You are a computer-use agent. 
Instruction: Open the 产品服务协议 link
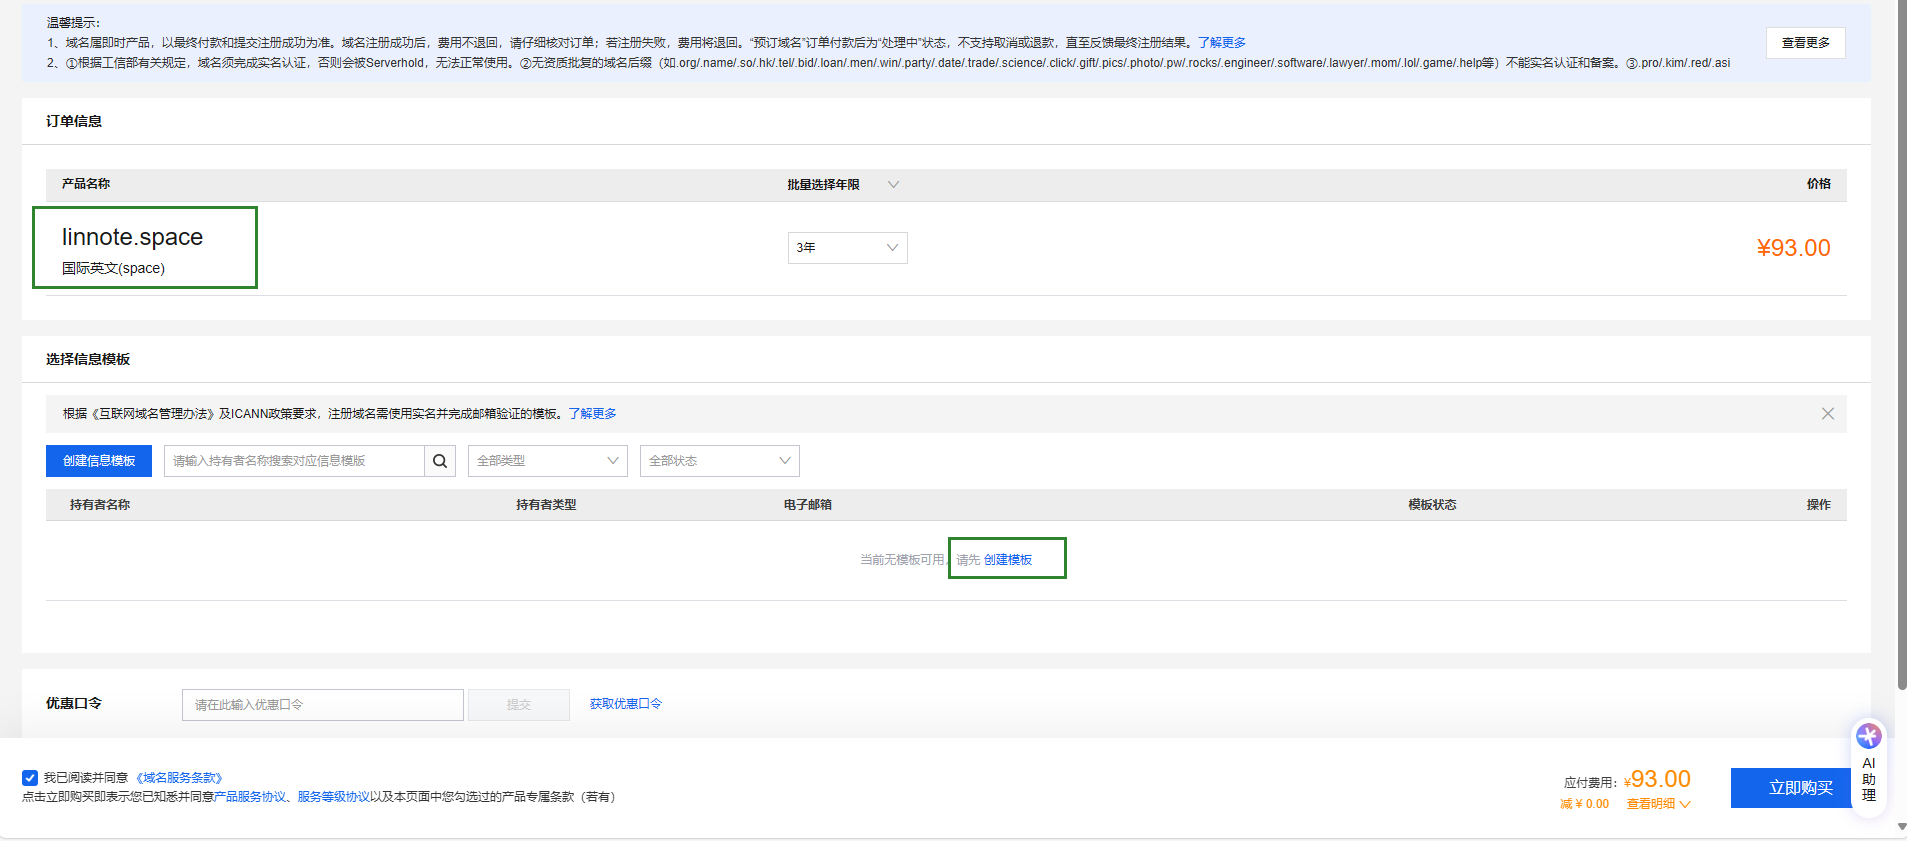click(x=250, y=797)
